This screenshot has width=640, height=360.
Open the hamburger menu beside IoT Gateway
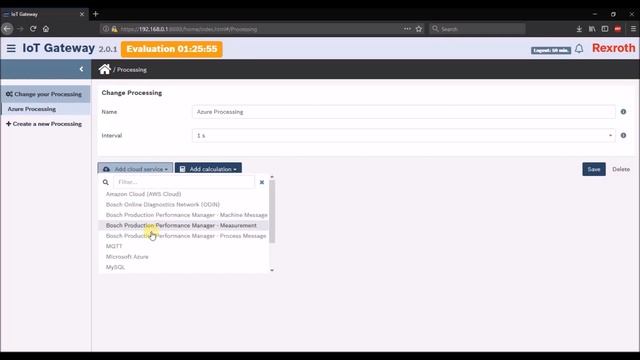click(x=11, y=48)
